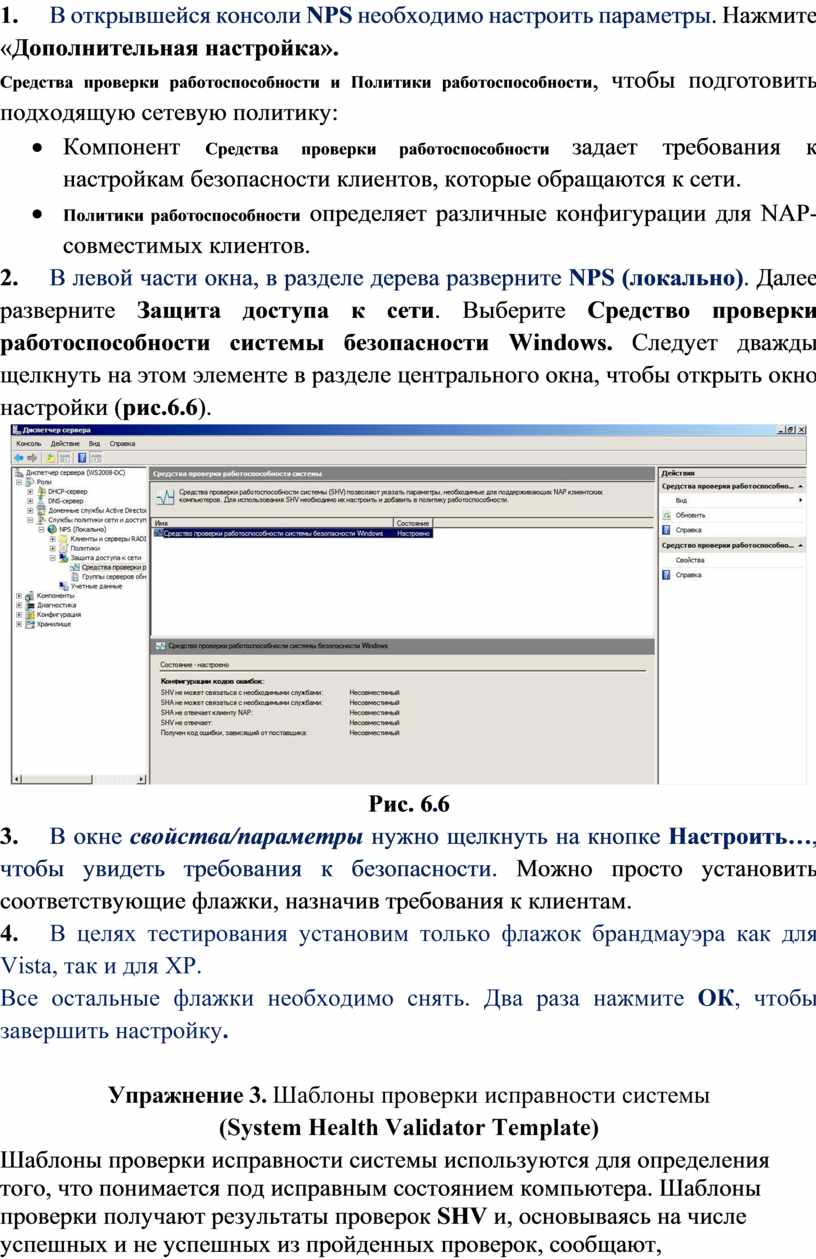Collapse the Роли tree node
This screenshot has width=816, height=1259.
[19, 481]
